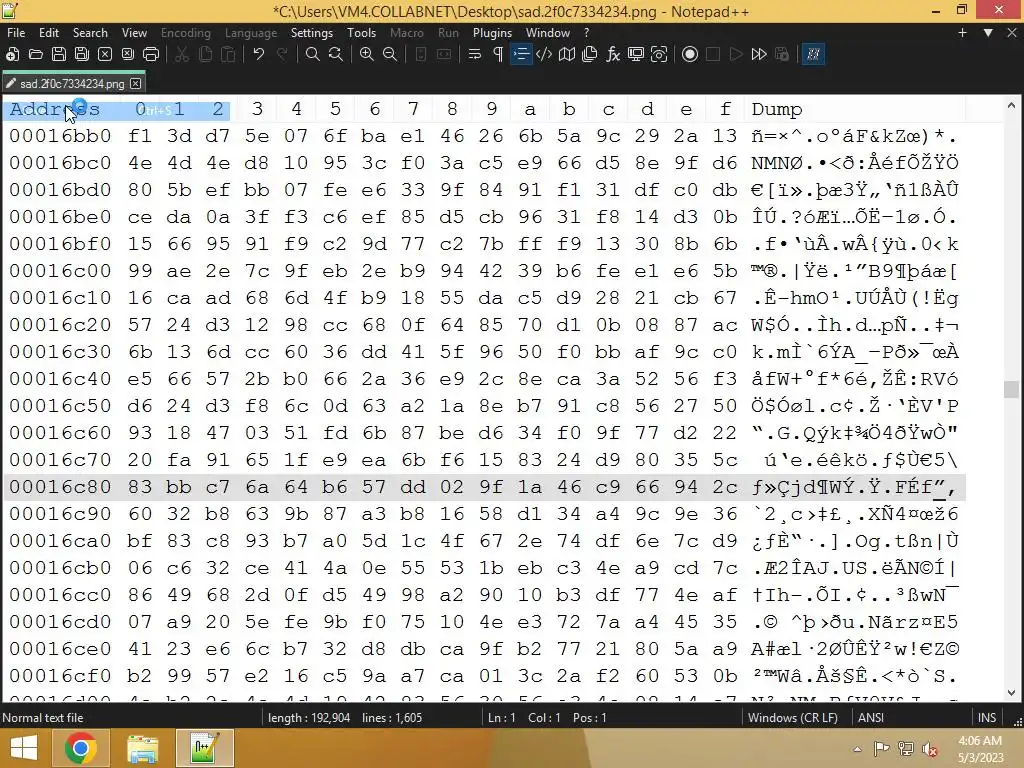Screen dimensions: 1024x768
Task: Open the Window menu
Action: click(x=547, y=33)
